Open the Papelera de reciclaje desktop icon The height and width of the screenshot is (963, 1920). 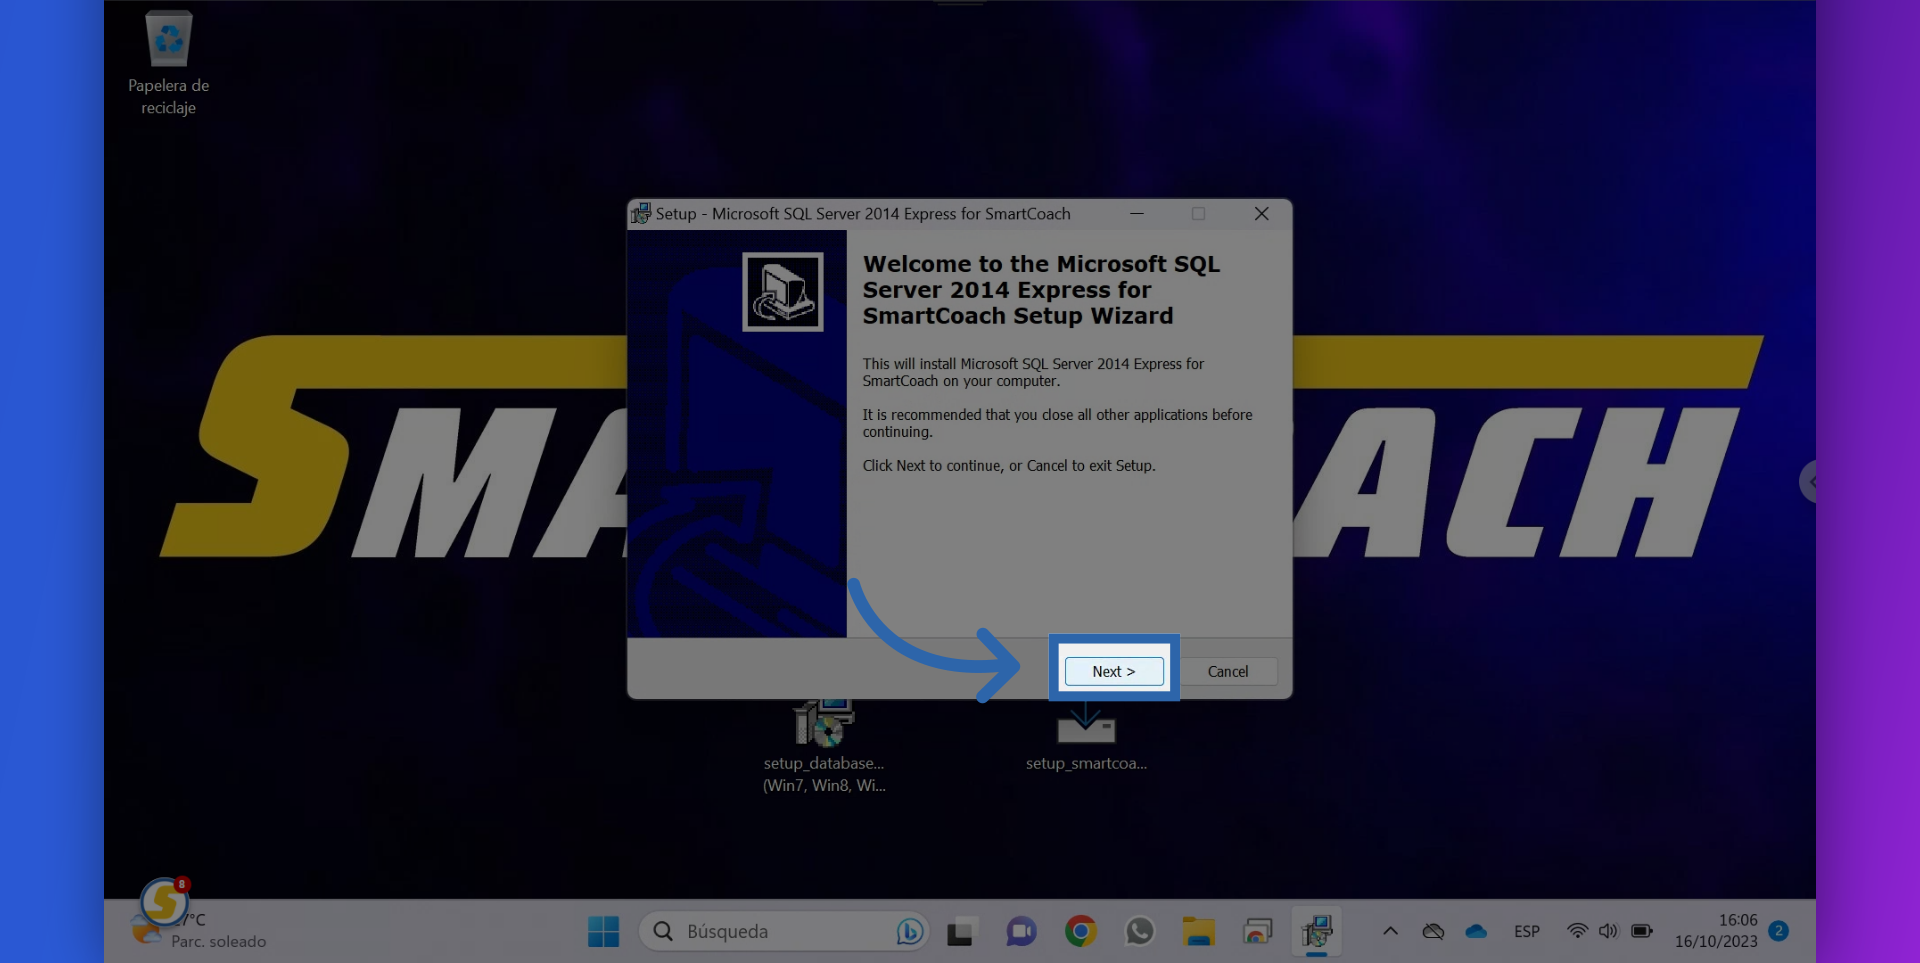pyautogui.click(x=168, y=63)
